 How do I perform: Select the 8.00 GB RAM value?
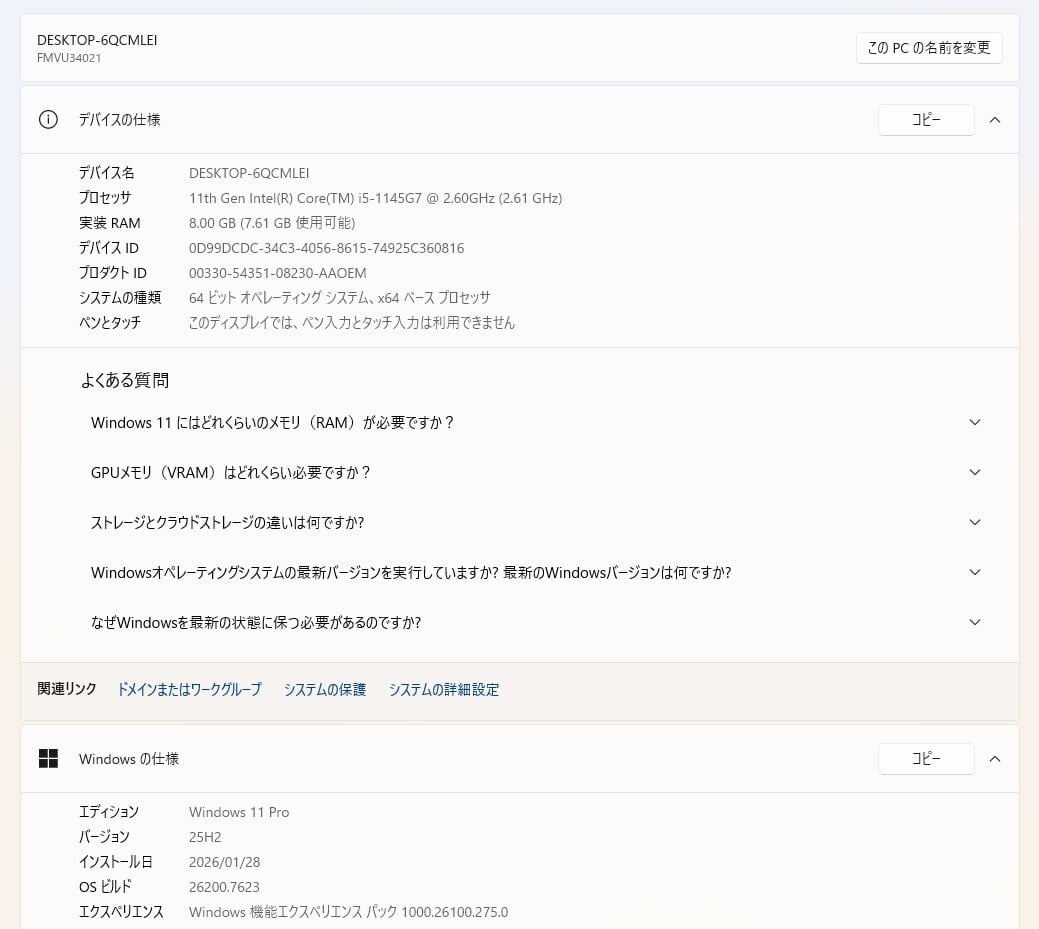(x=272, y=223)
